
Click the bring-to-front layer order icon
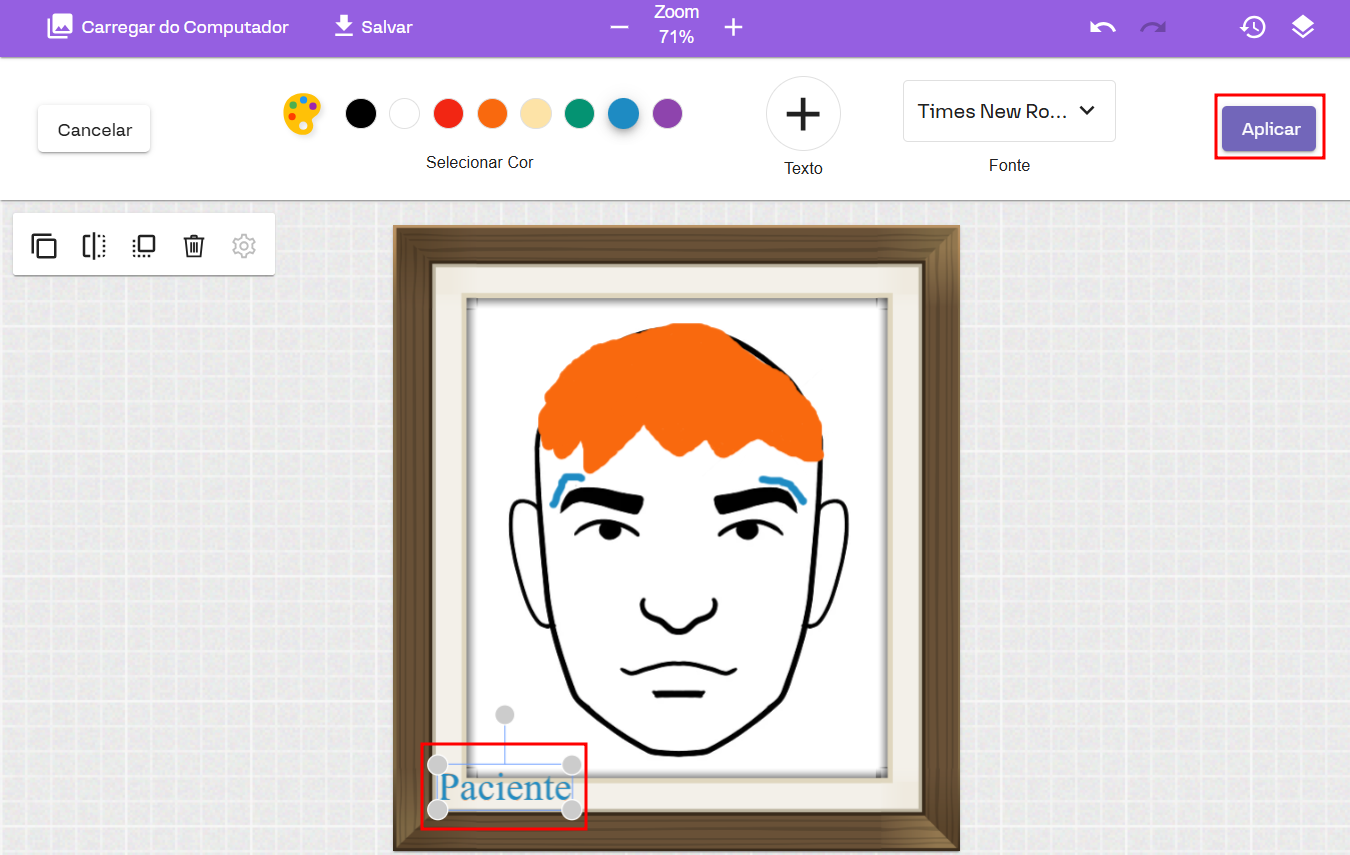pos(144,246)
